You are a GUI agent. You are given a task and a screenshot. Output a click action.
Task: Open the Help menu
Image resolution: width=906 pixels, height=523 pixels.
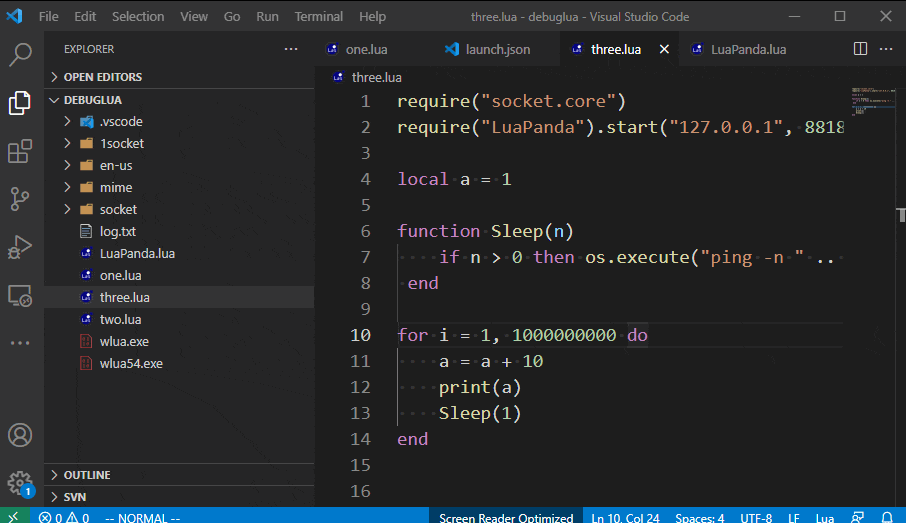tap(372, 16)
